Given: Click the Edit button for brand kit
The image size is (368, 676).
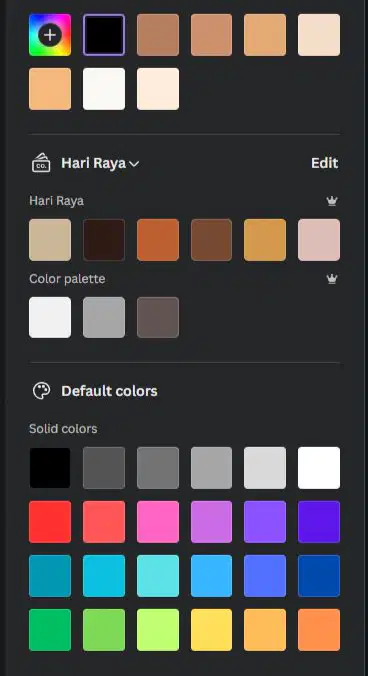Looking at the screenshot, I should click(324, 163).
